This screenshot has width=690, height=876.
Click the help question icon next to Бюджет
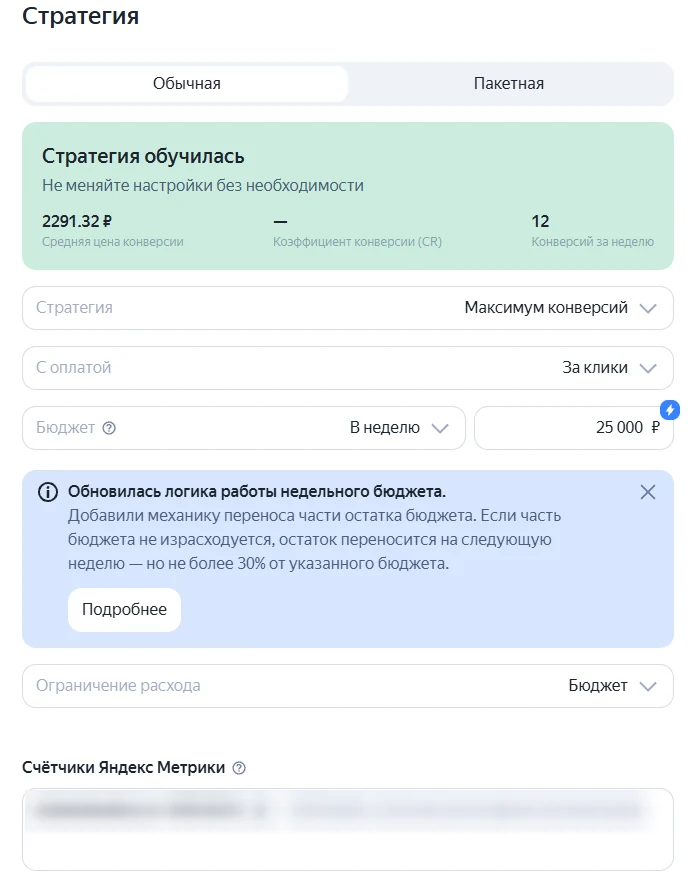[x=110, y=428]
